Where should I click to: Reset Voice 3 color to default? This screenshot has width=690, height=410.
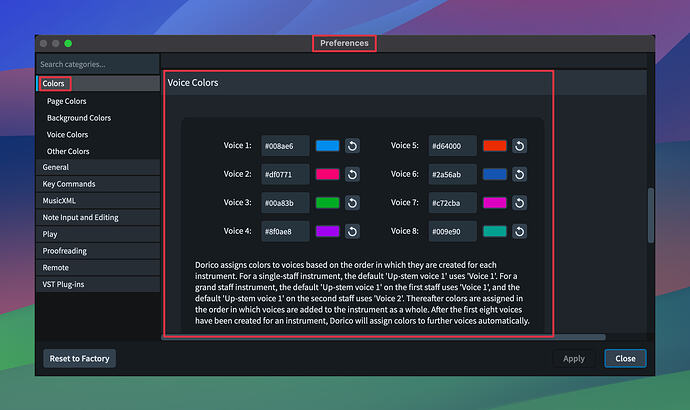click(352, 203)
